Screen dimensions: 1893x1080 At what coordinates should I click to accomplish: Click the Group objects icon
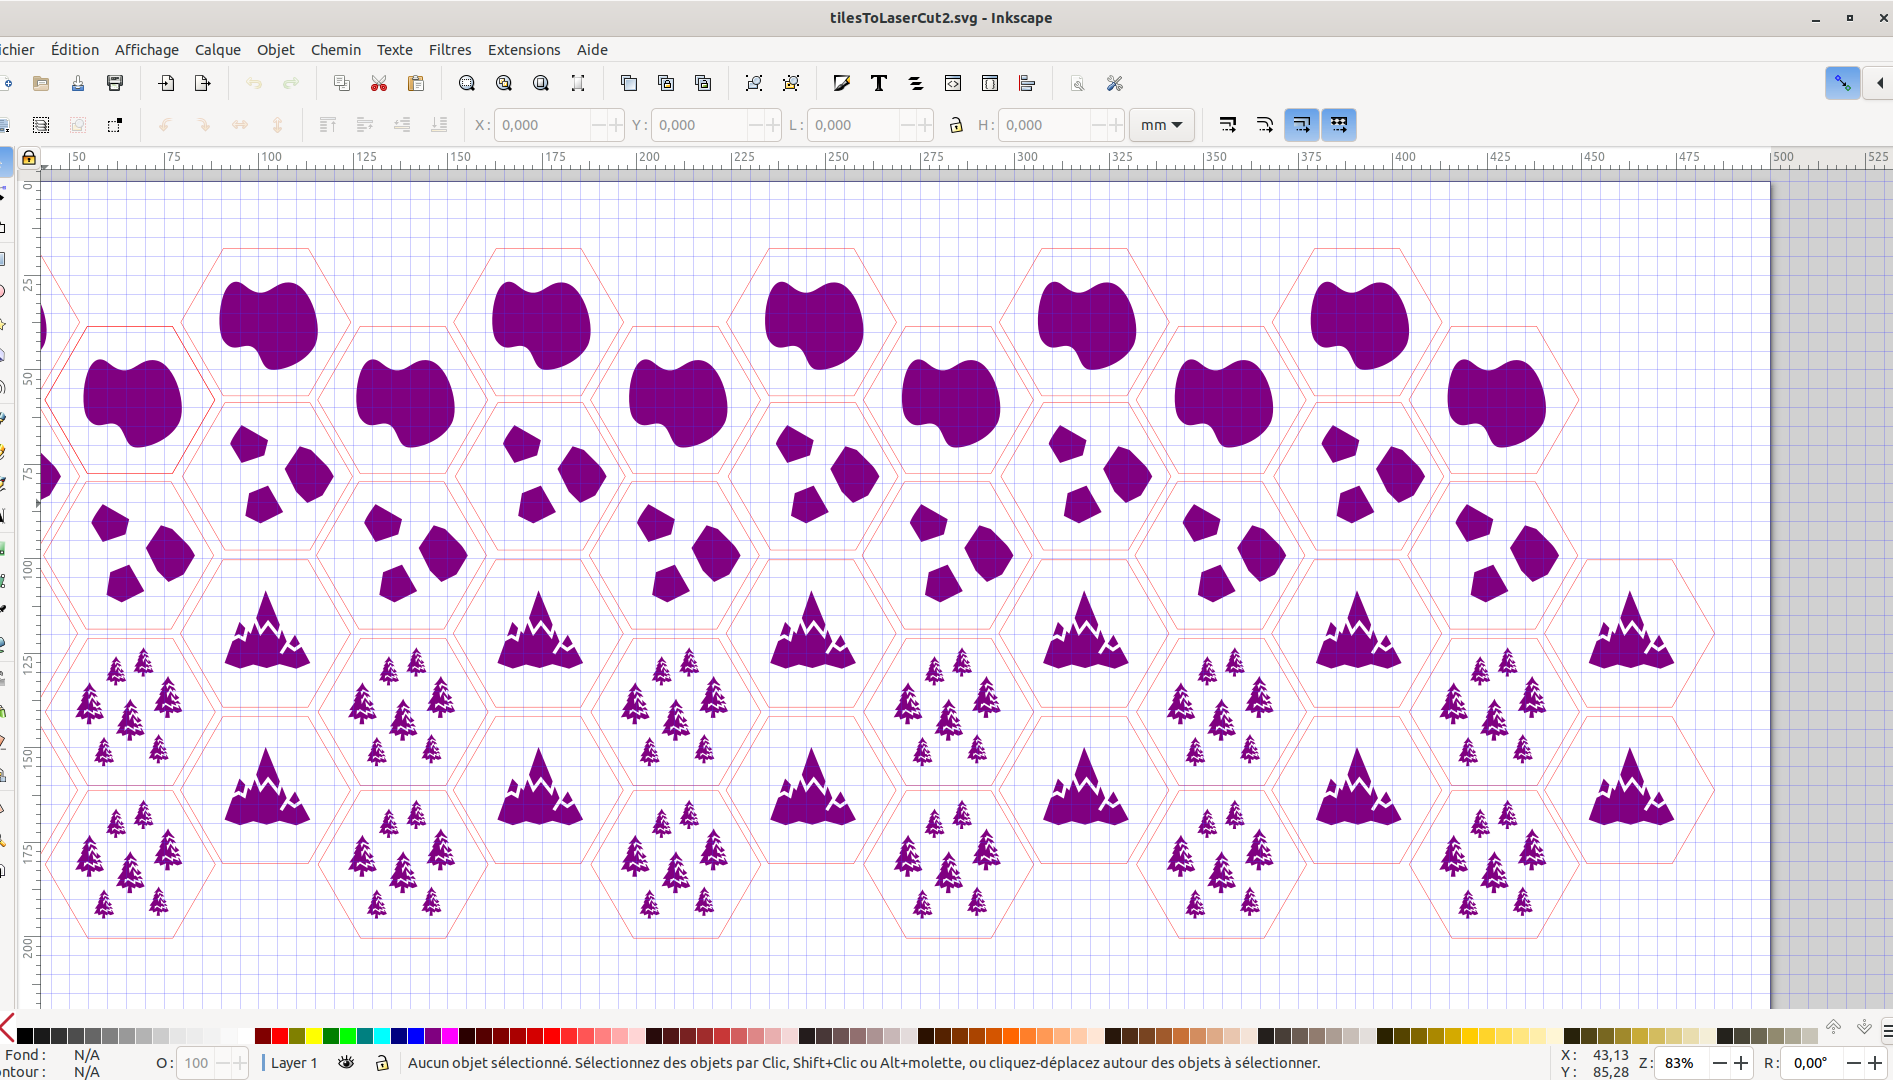point(754,83)
